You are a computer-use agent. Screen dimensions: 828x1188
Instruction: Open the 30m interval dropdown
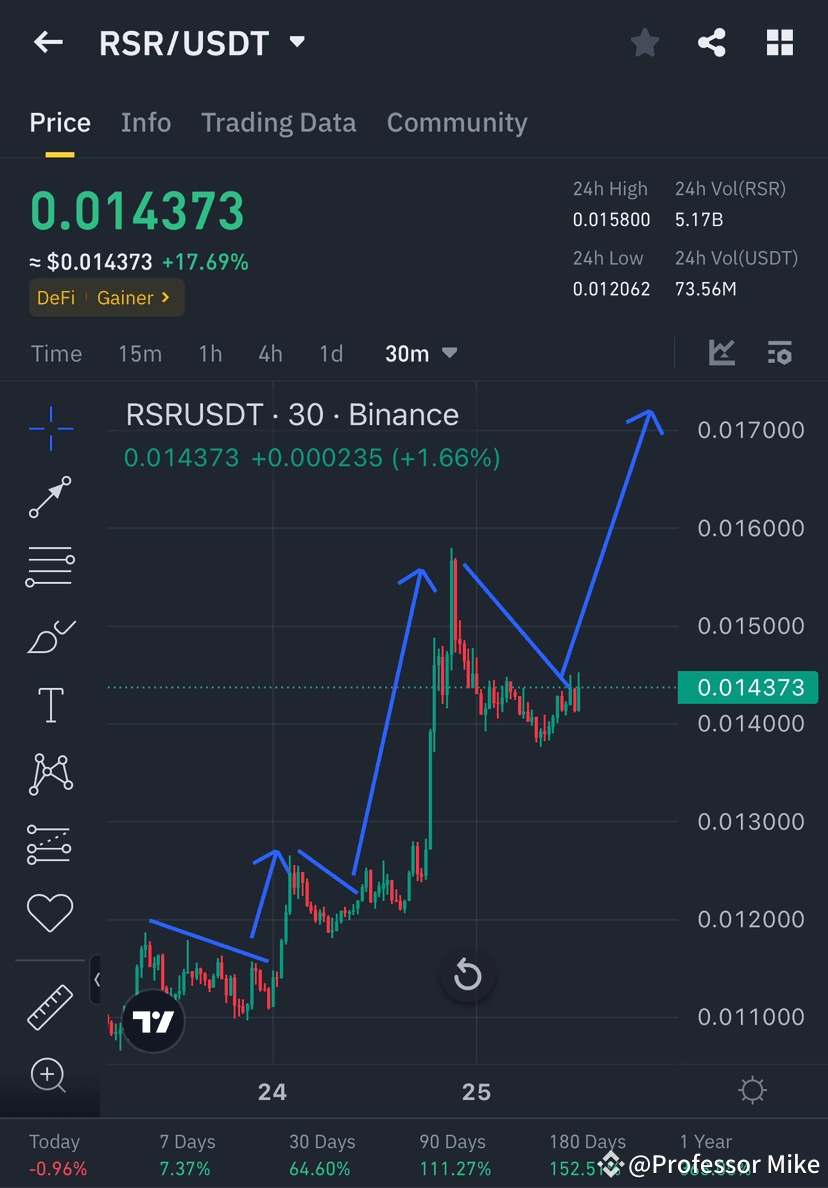(418, 353)
